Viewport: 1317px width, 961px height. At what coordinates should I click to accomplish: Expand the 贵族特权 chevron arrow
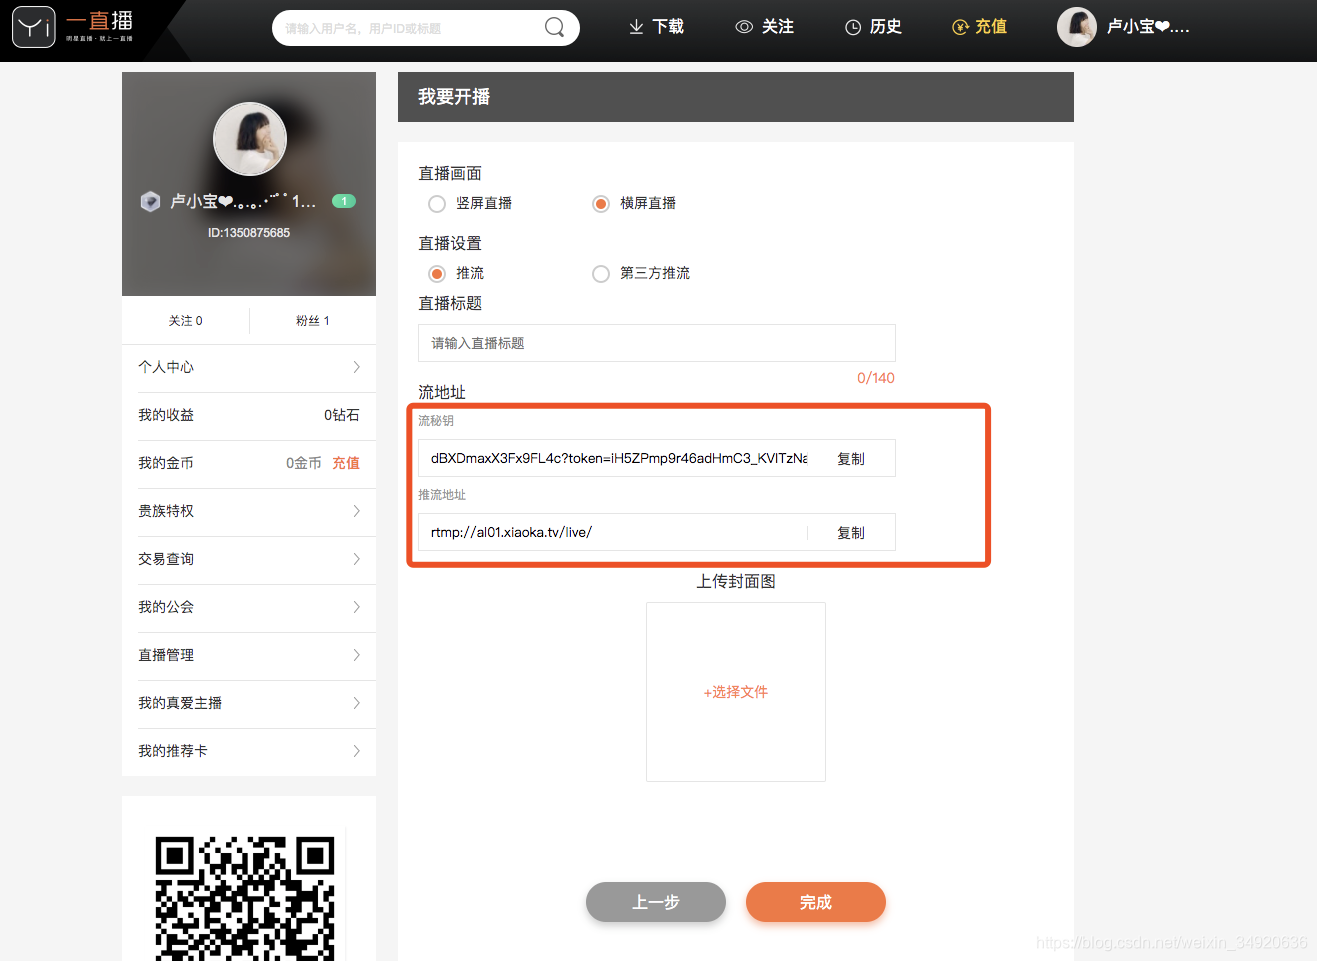pos(356,511)
